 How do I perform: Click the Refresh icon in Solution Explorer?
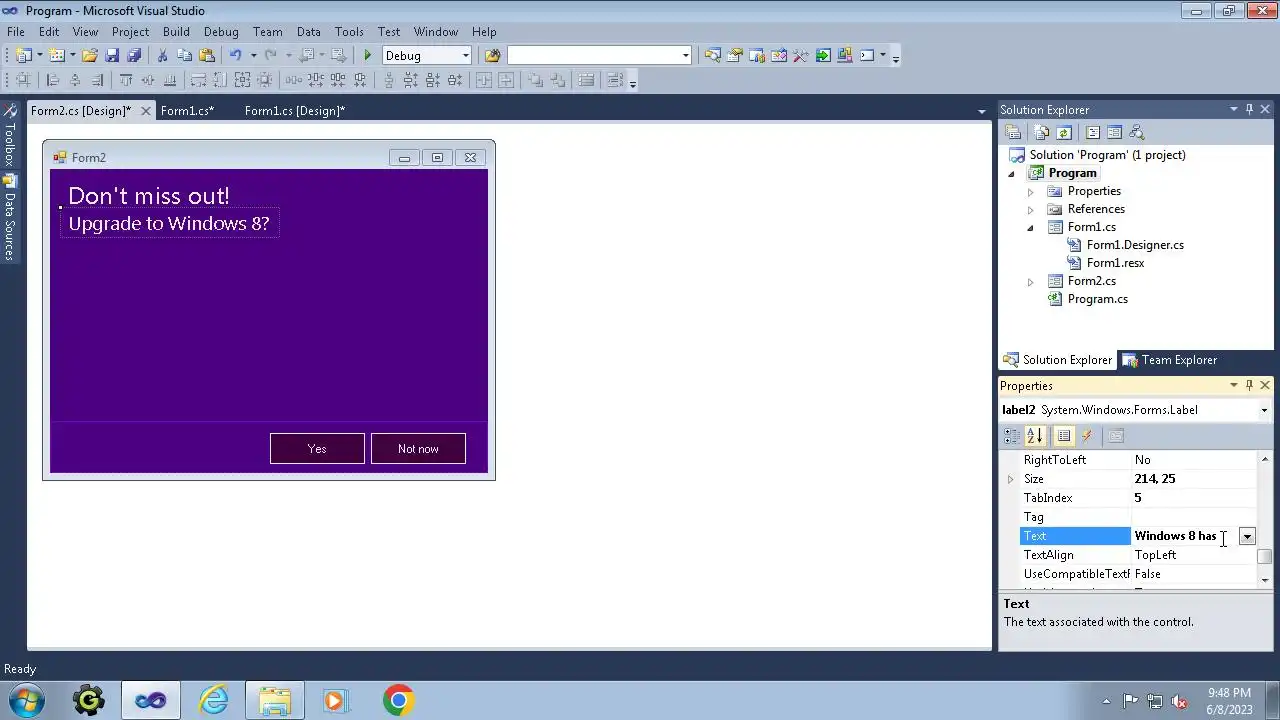pyautogui.click(x=1064, y=132)
